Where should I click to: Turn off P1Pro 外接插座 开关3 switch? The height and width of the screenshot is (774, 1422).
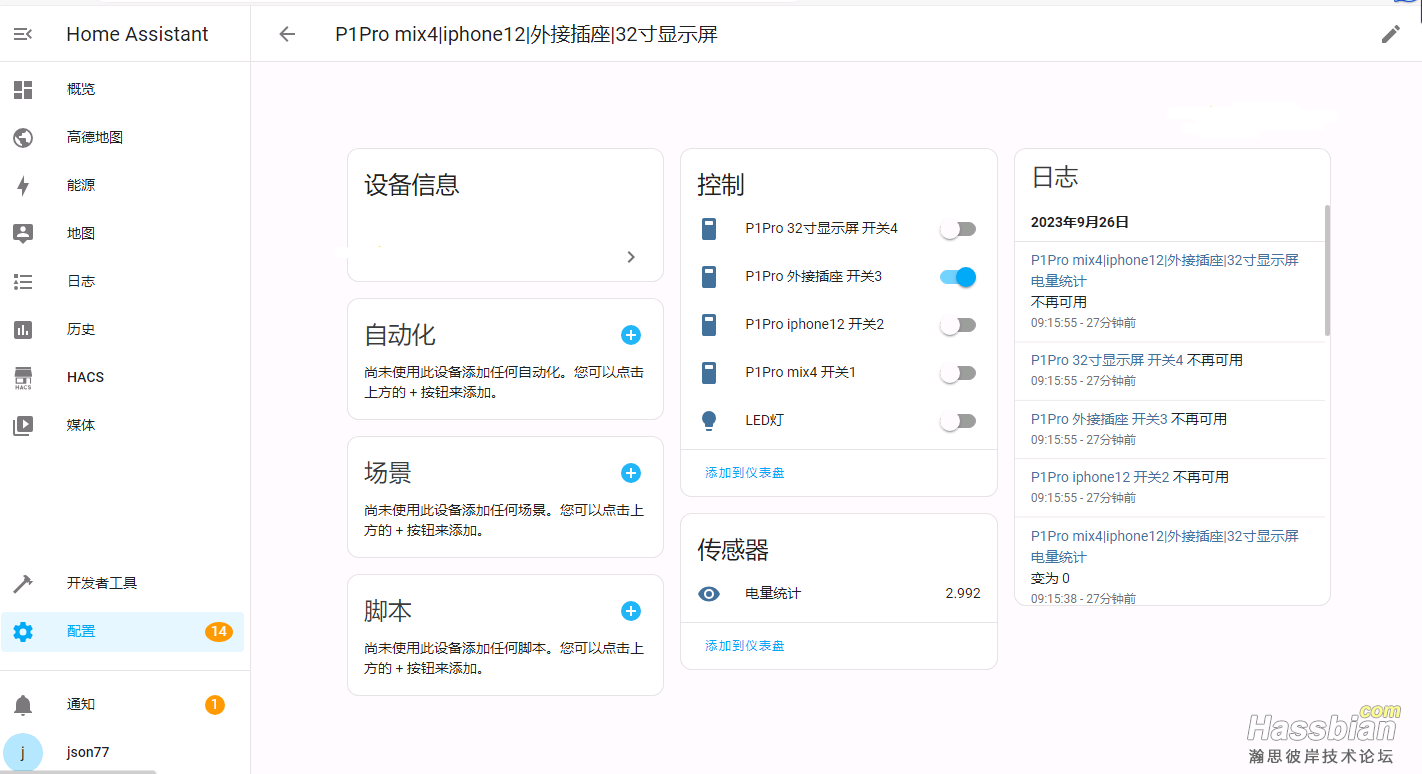point(958,277)
